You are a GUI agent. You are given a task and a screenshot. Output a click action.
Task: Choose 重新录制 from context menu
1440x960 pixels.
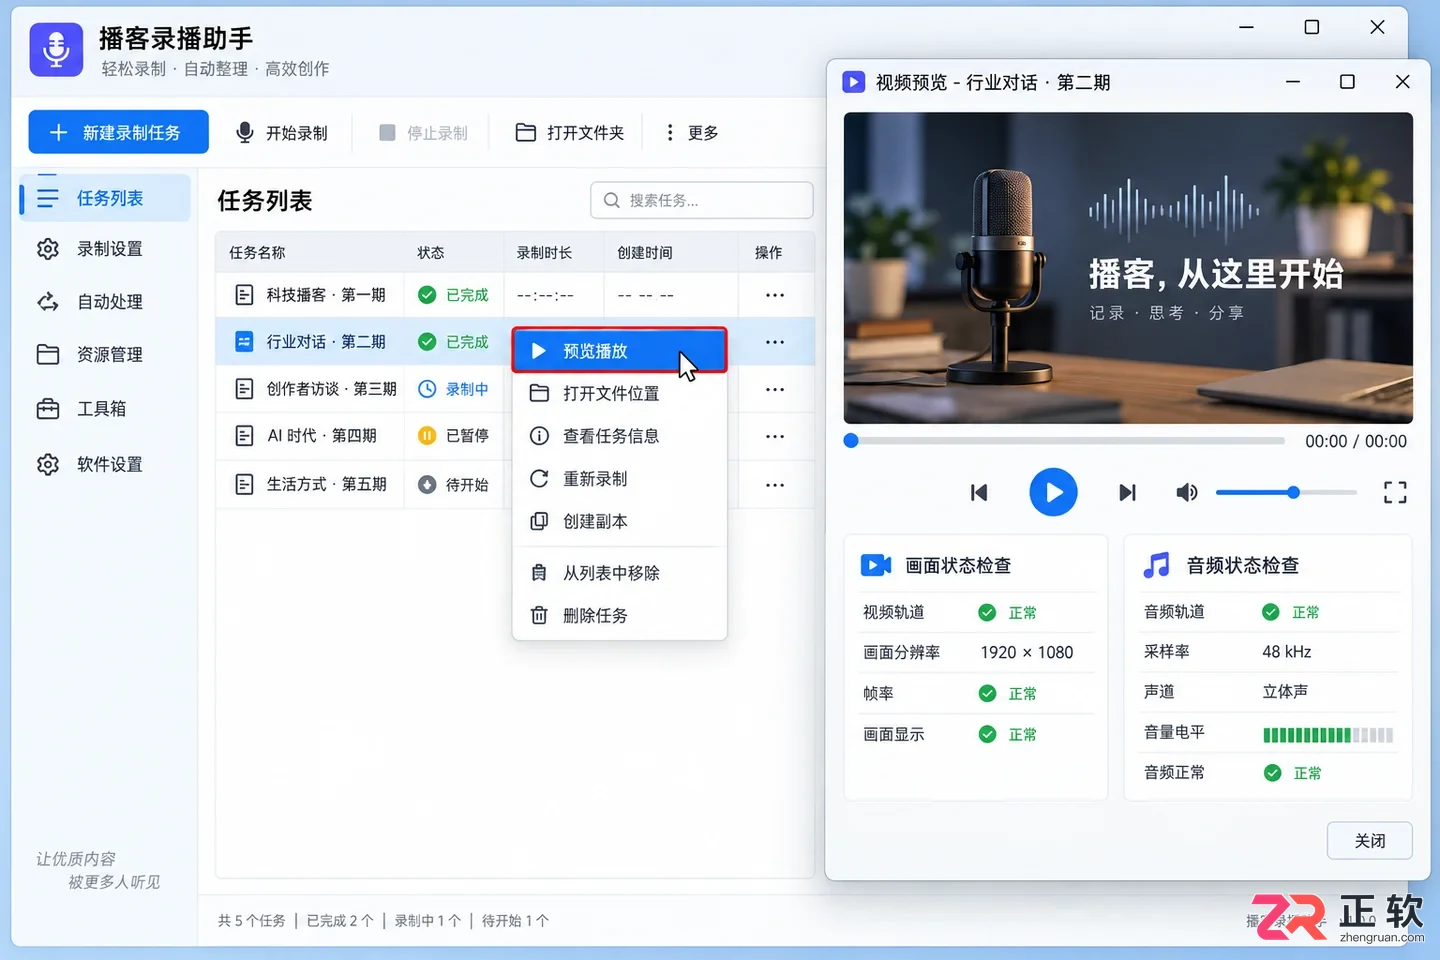pyautogui.click(x=619, y=479)
